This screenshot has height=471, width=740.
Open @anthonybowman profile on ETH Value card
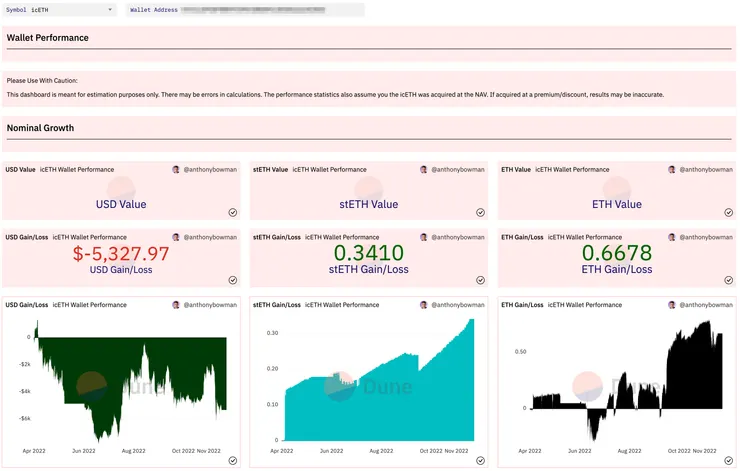(706, 169)
